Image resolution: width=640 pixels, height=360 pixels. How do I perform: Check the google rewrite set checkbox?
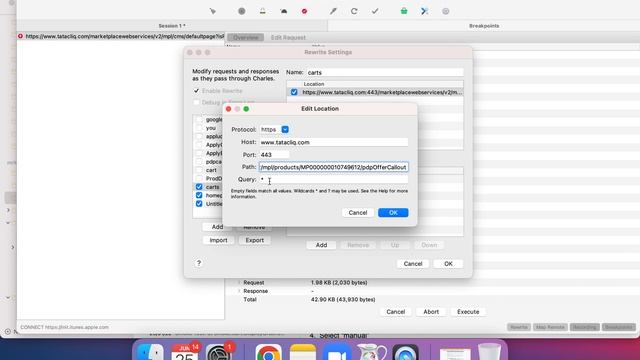point(199,120)
